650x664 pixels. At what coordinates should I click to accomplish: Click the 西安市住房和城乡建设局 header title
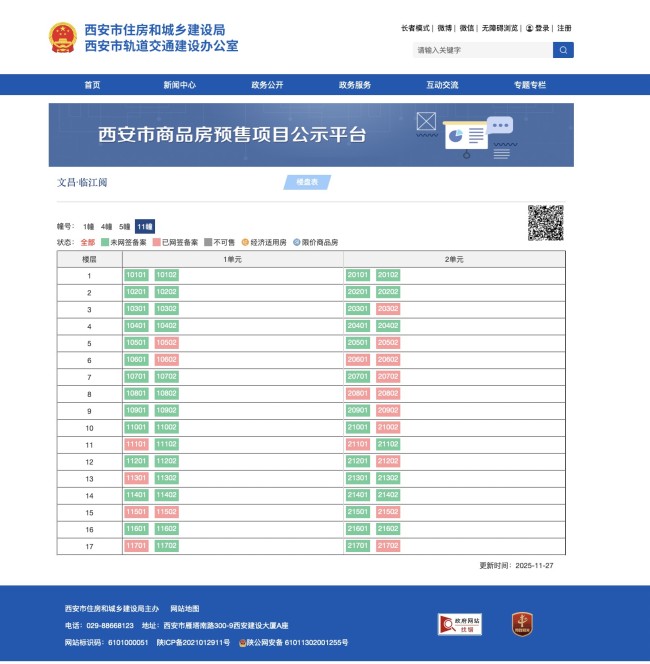155,30
